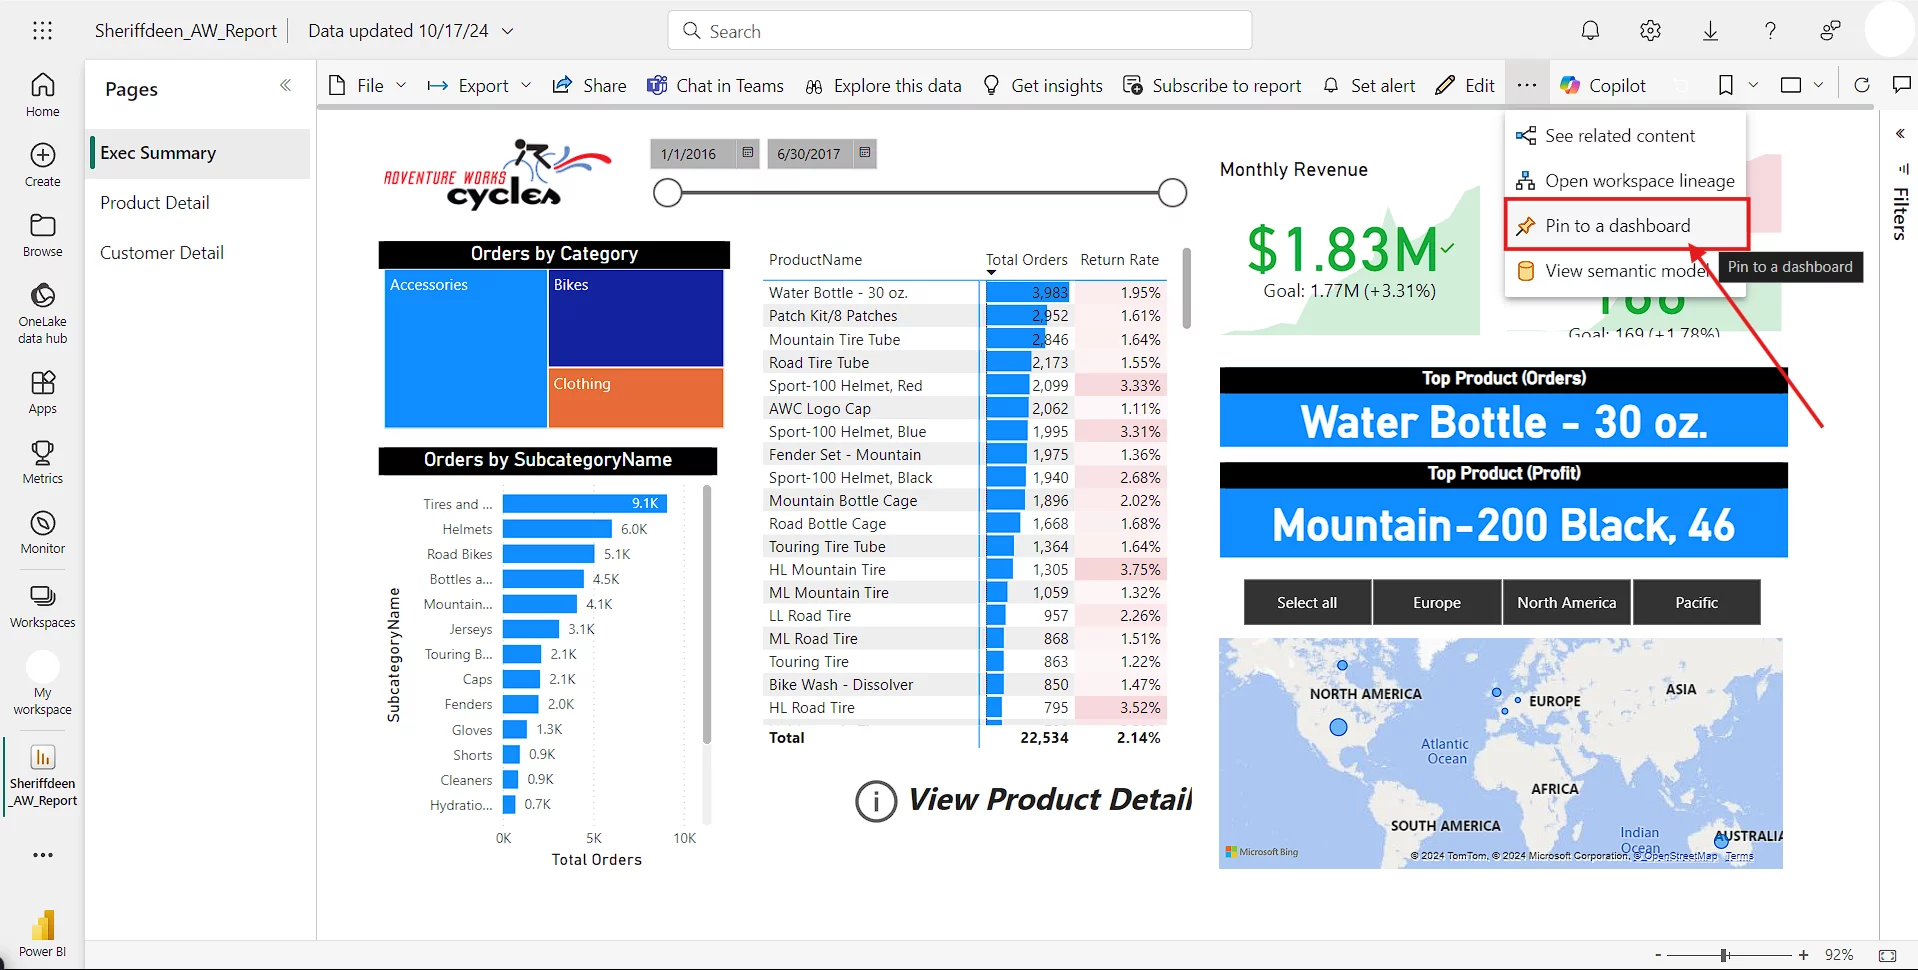Expand the Data updated dropdown

pos(508,31)
